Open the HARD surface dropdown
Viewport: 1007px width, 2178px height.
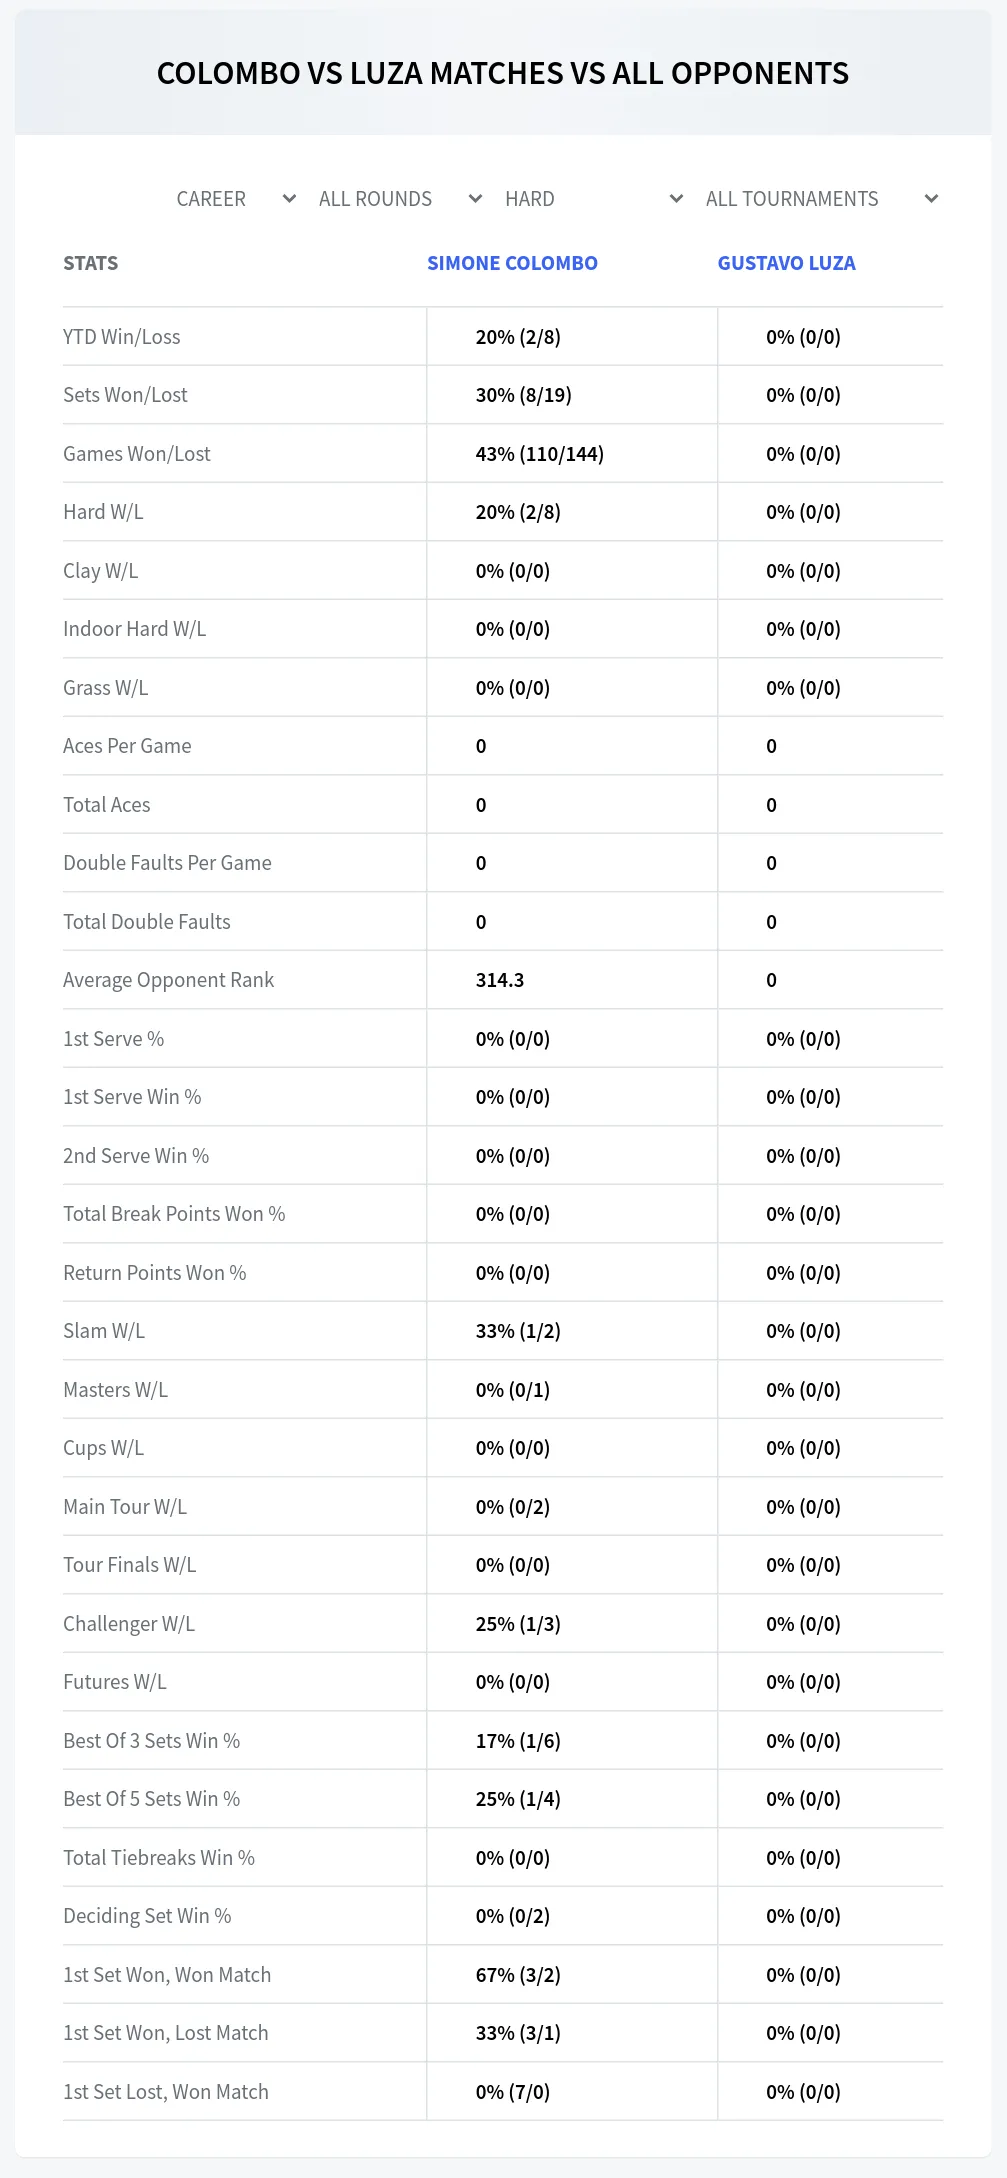point(594,199)
